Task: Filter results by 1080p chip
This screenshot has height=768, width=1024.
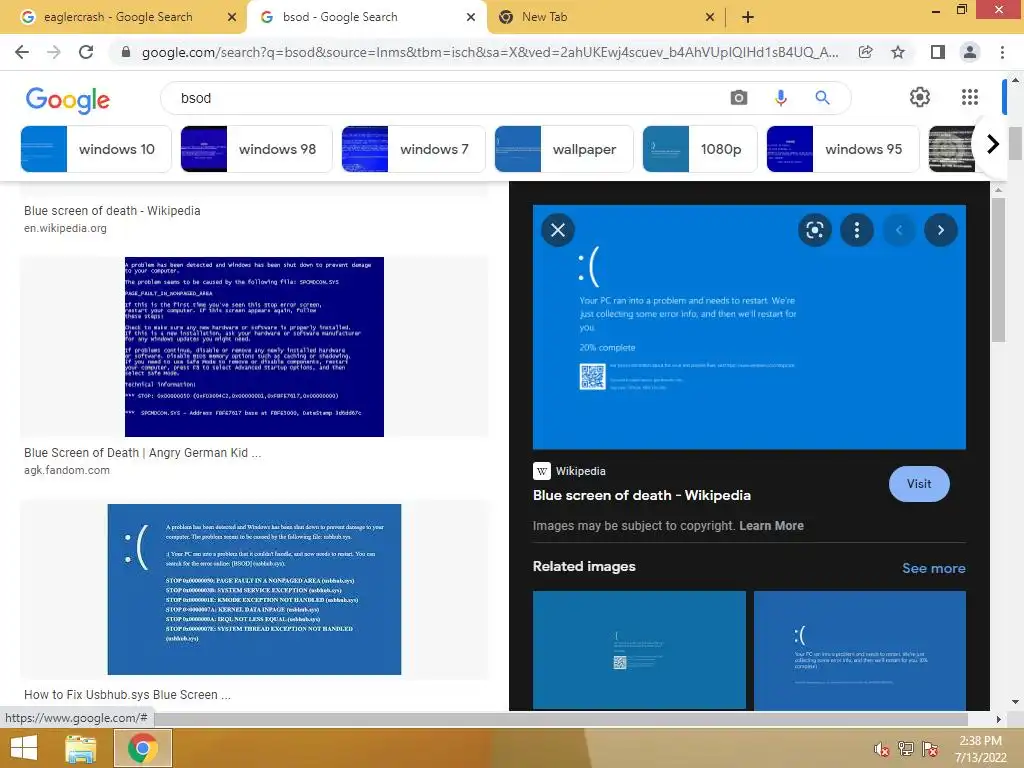Action: coord(700,149)
